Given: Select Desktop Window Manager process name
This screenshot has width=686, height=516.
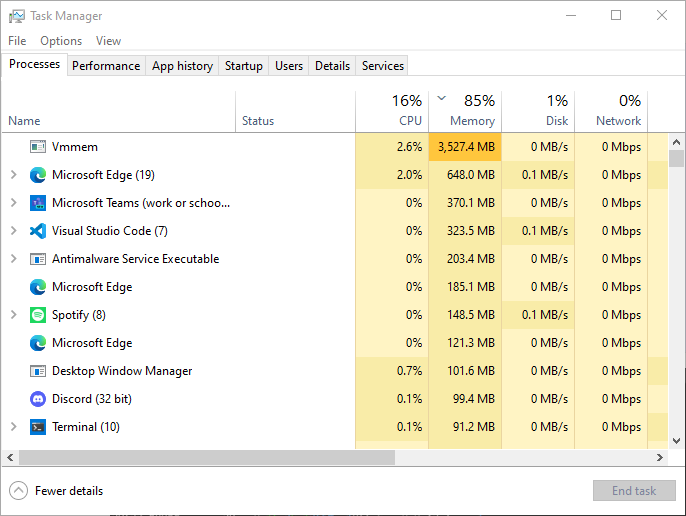Looking at the screenshot, I should point(122,371).
